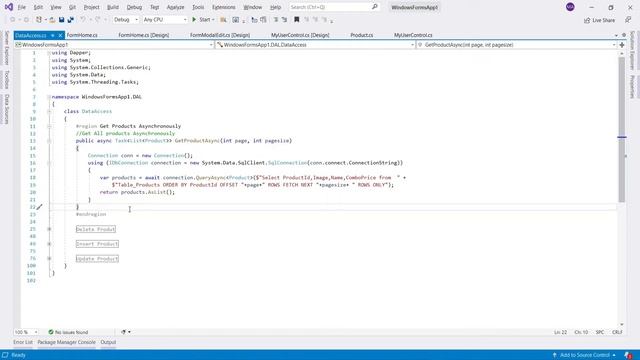Expand the collapsed Delete Product region

coord(49,229)
